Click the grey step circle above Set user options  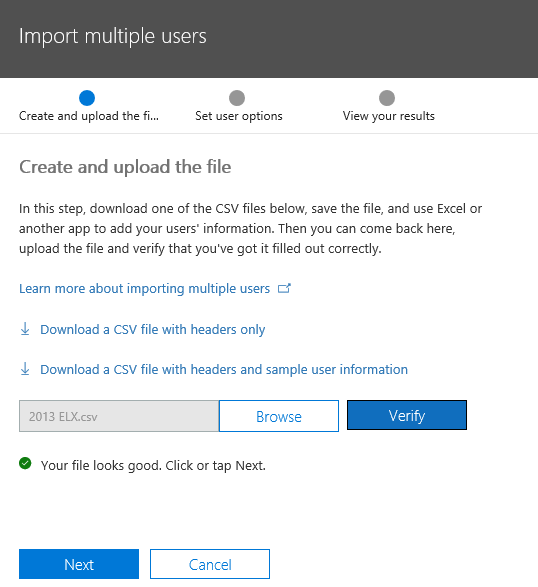click(237, 98)
